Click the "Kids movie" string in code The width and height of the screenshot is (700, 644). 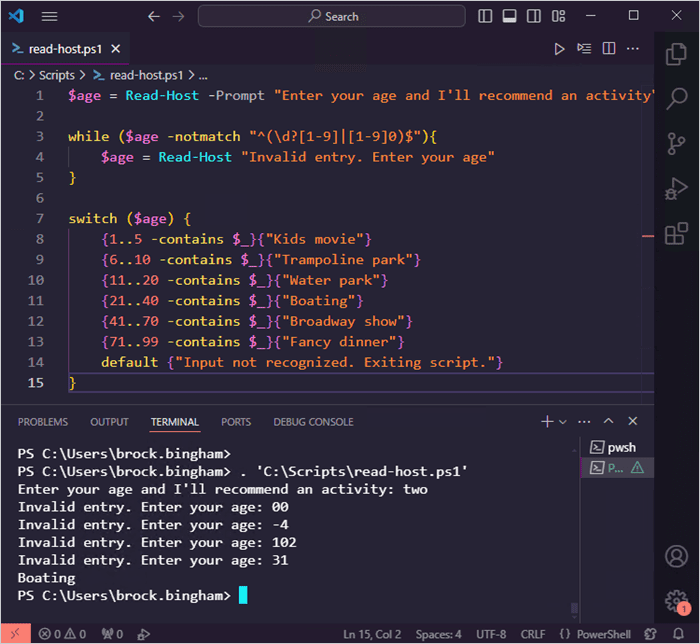click(x=315, y=239)
